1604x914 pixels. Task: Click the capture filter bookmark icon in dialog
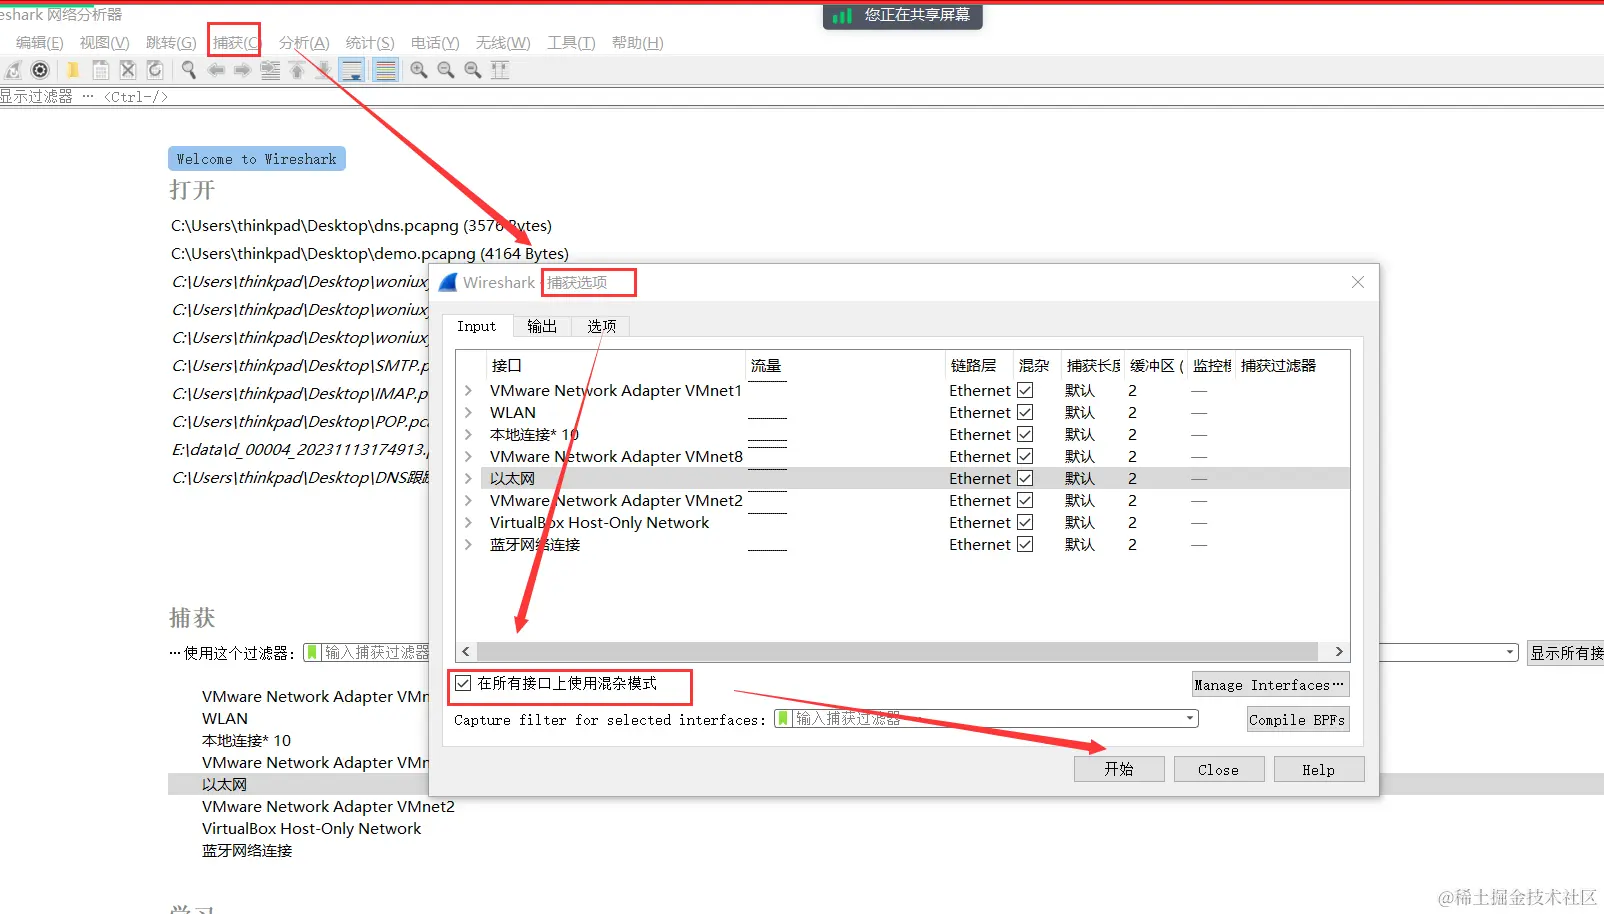783,719
